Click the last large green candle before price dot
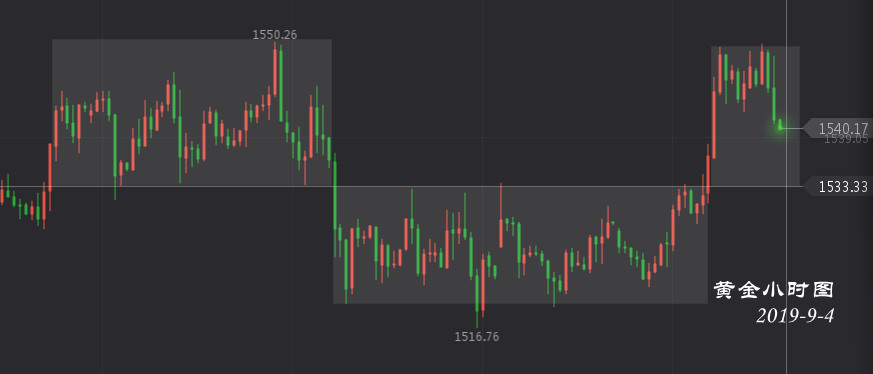The image size is (873, 374). click(x=774, y=105)
